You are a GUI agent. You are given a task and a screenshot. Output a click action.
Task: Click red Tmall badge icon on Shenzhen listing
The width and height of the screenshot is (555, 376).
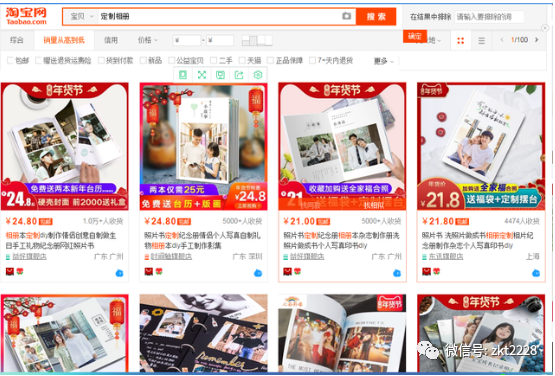(x=149, y=272)
